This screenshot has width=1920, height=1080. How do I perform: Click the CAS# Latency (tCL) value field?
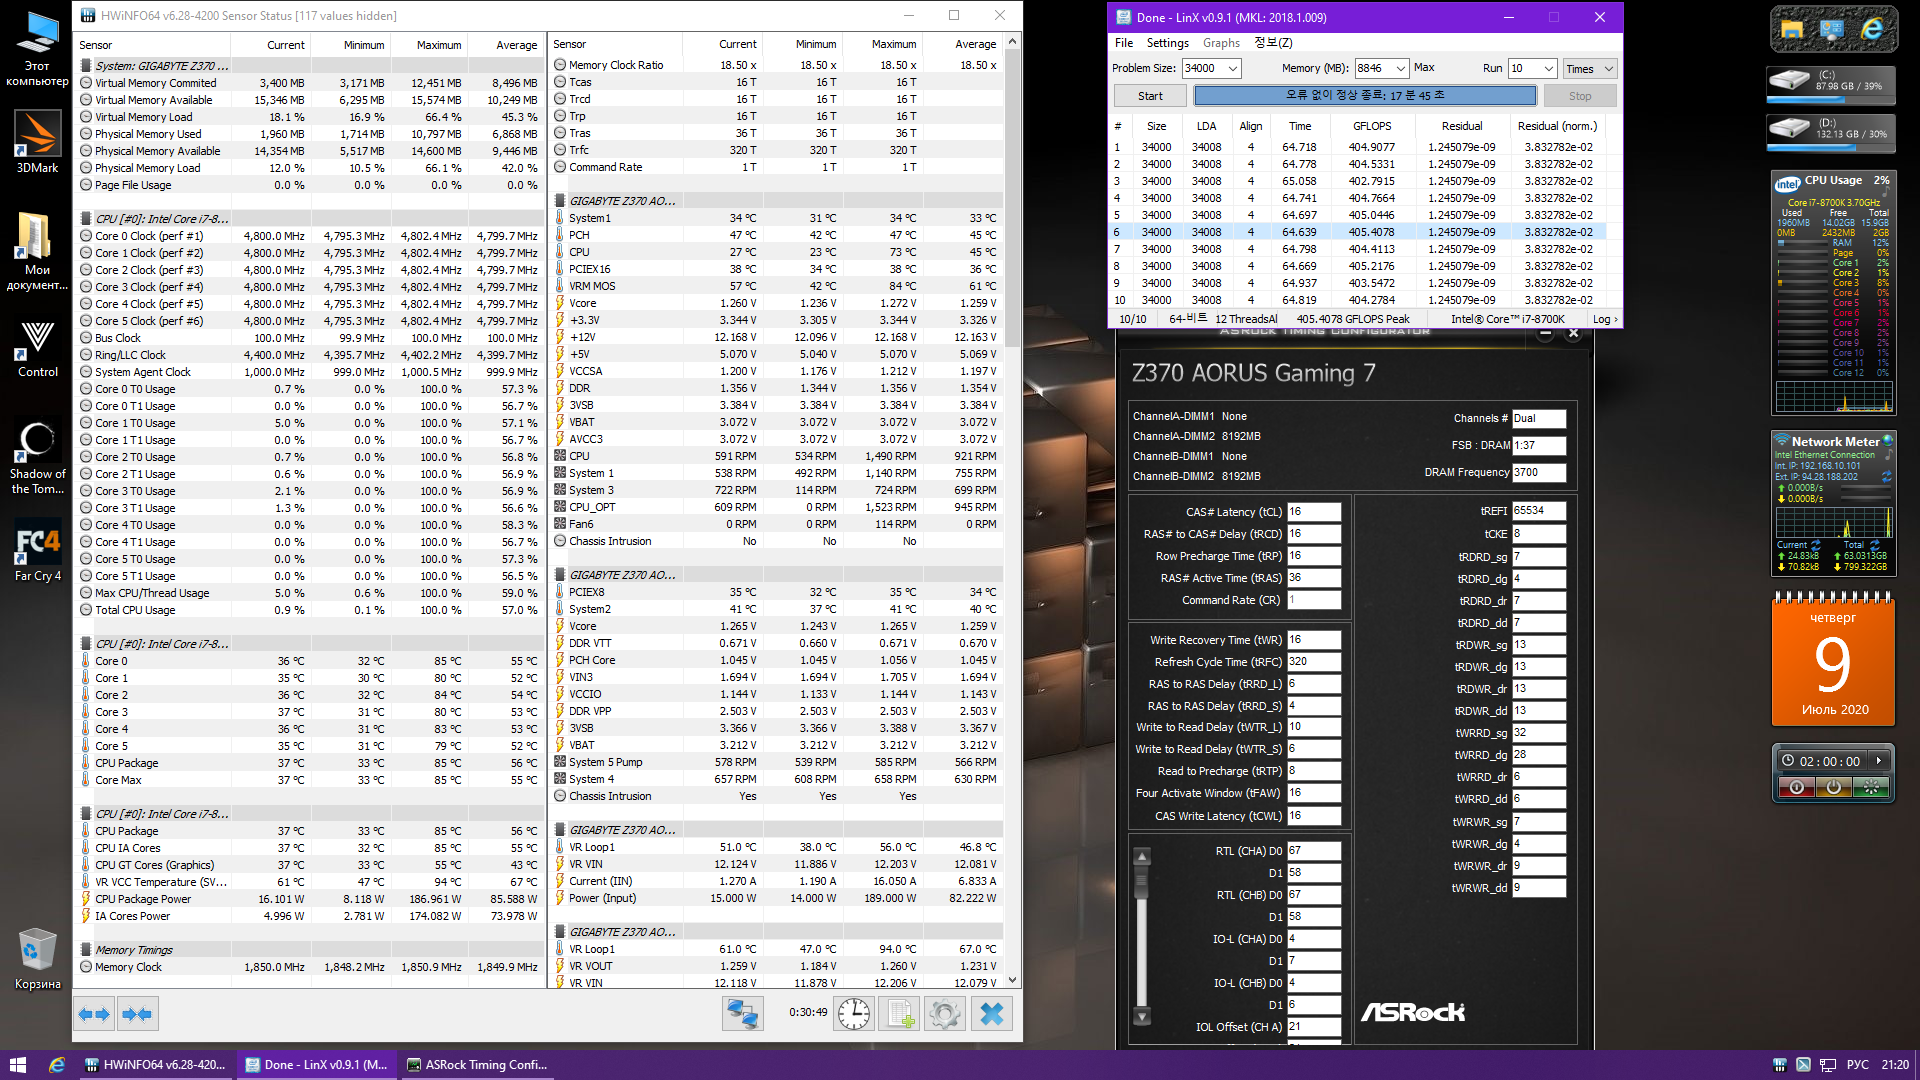click(1313, 511)
